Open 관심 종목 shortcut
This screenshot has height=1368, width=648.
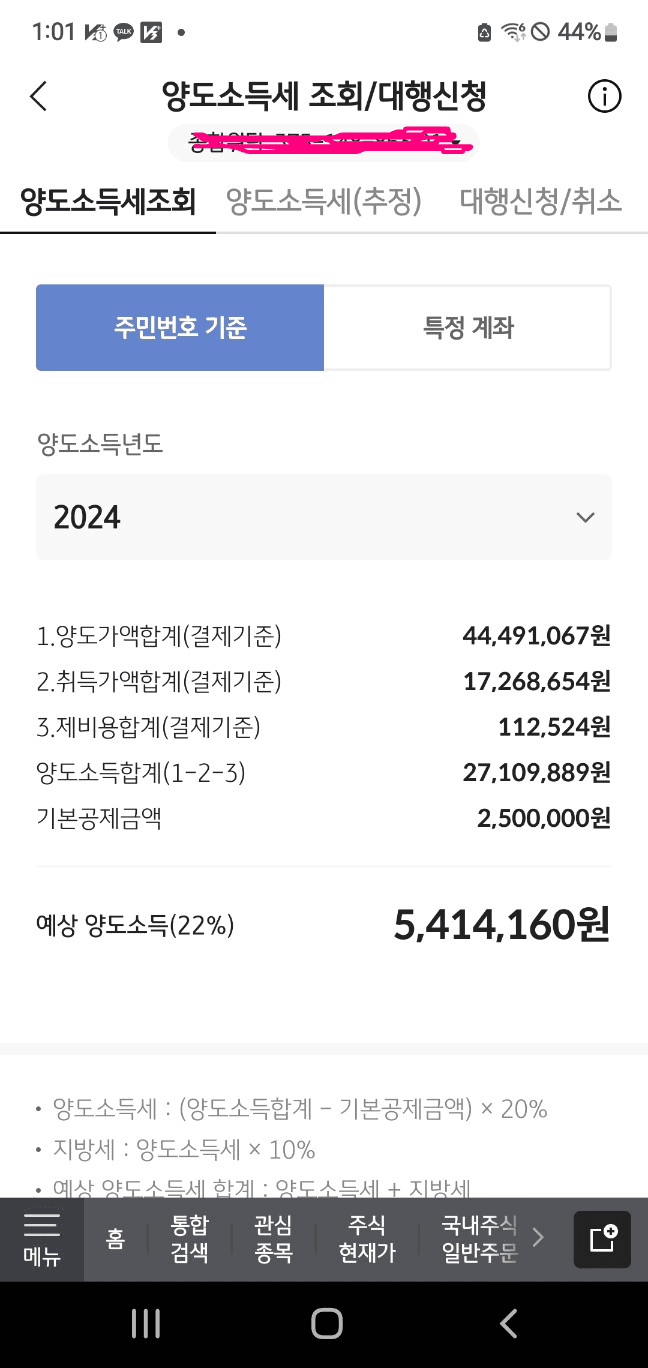pos(273,1239)
